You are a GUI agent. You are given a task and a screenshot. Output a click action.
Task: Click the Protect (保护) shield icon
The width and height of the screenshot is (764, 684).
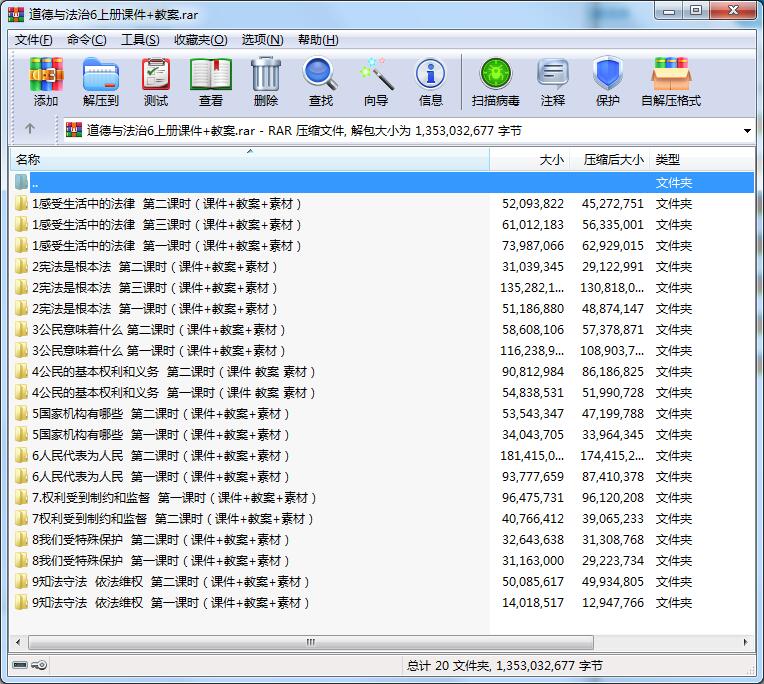pyautogui.click(x=608, y=81)
